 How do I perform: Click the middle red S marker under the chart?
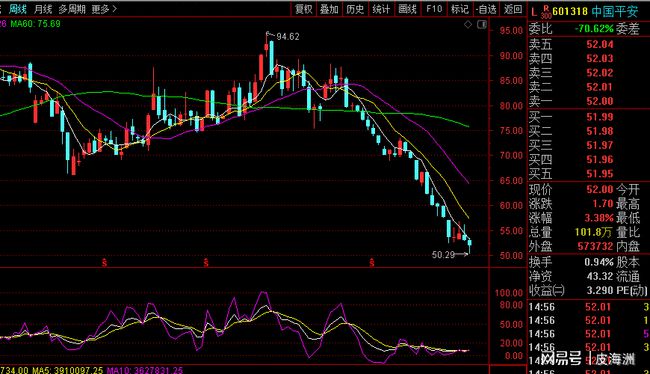point(206,262)
